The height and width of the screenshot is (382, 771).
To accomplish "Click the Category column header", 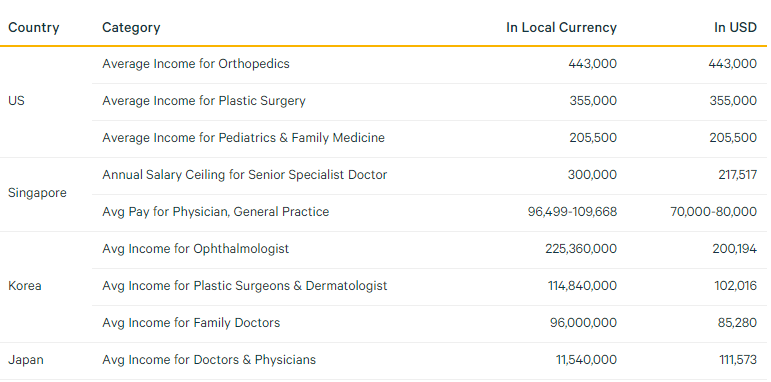I will pos(131,28).
